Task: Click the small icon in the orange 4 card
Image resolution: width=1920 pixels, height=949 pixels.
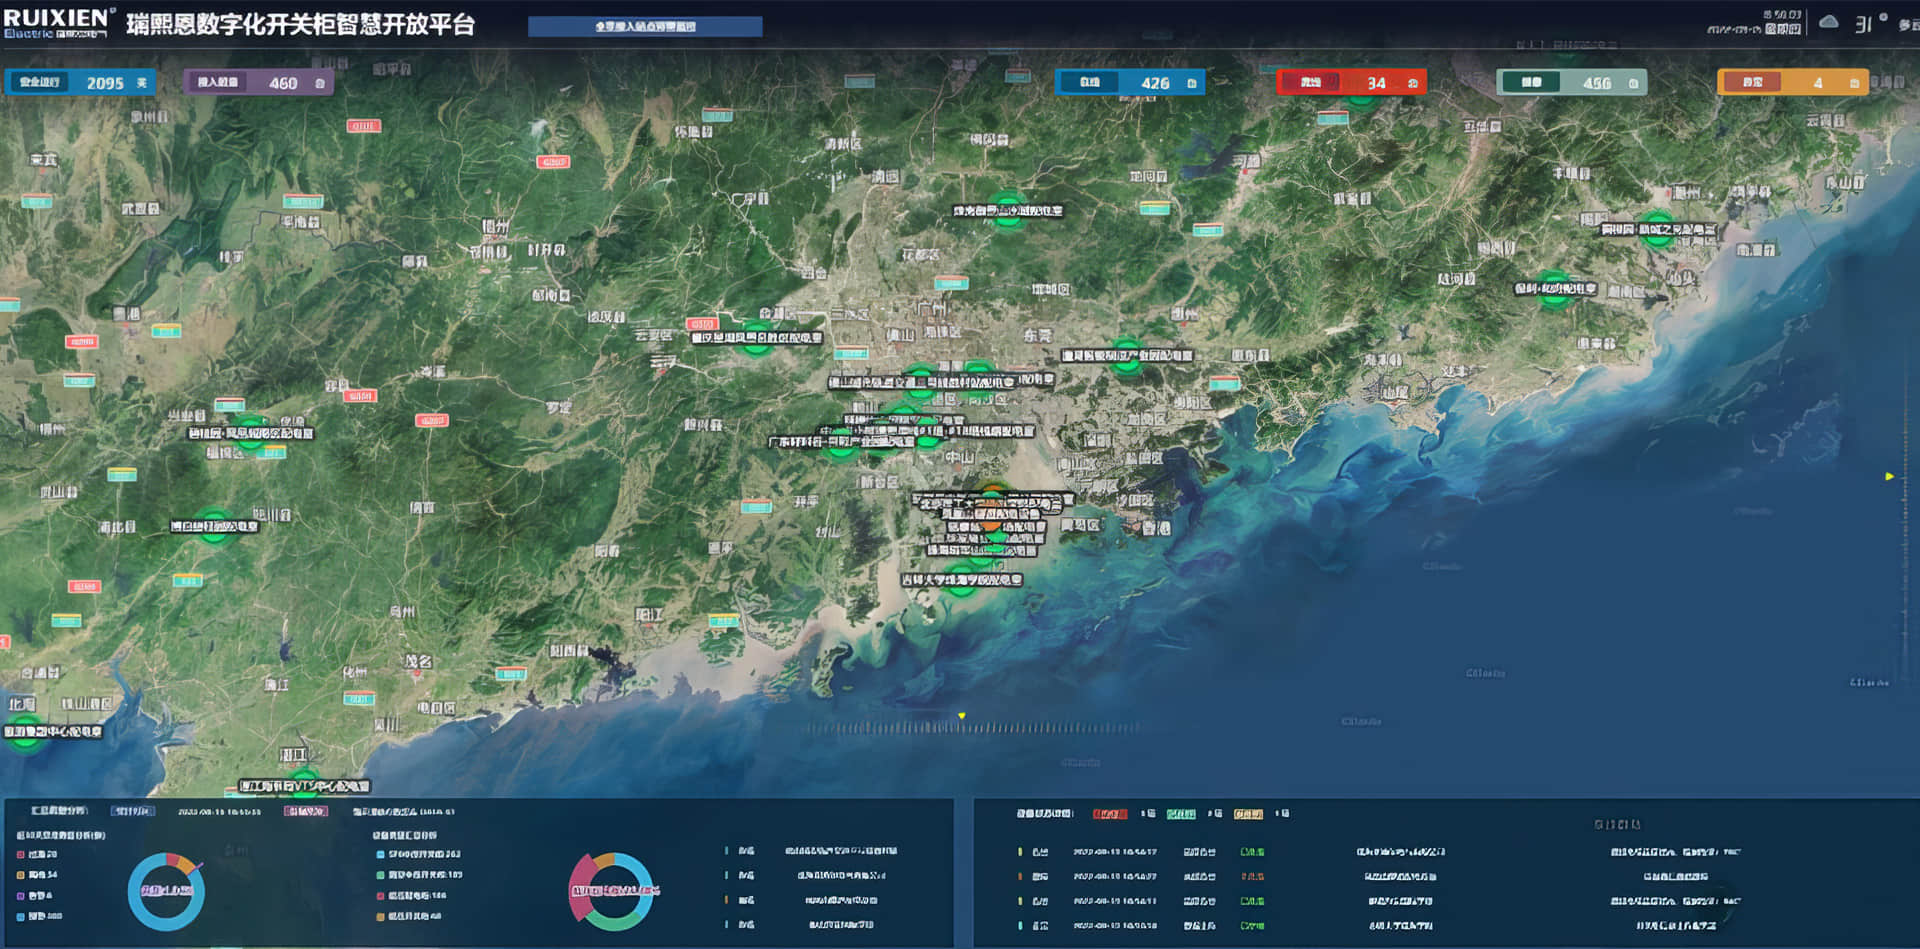Action: 1854,84
